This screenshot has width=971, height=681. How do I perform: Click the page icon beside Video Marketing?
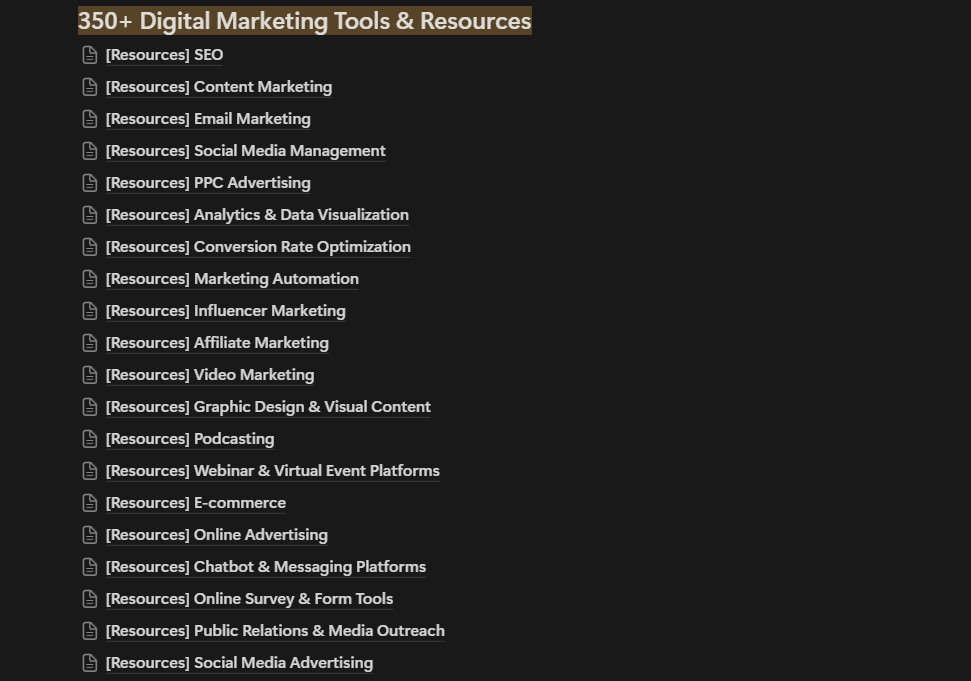pos(90,375)
